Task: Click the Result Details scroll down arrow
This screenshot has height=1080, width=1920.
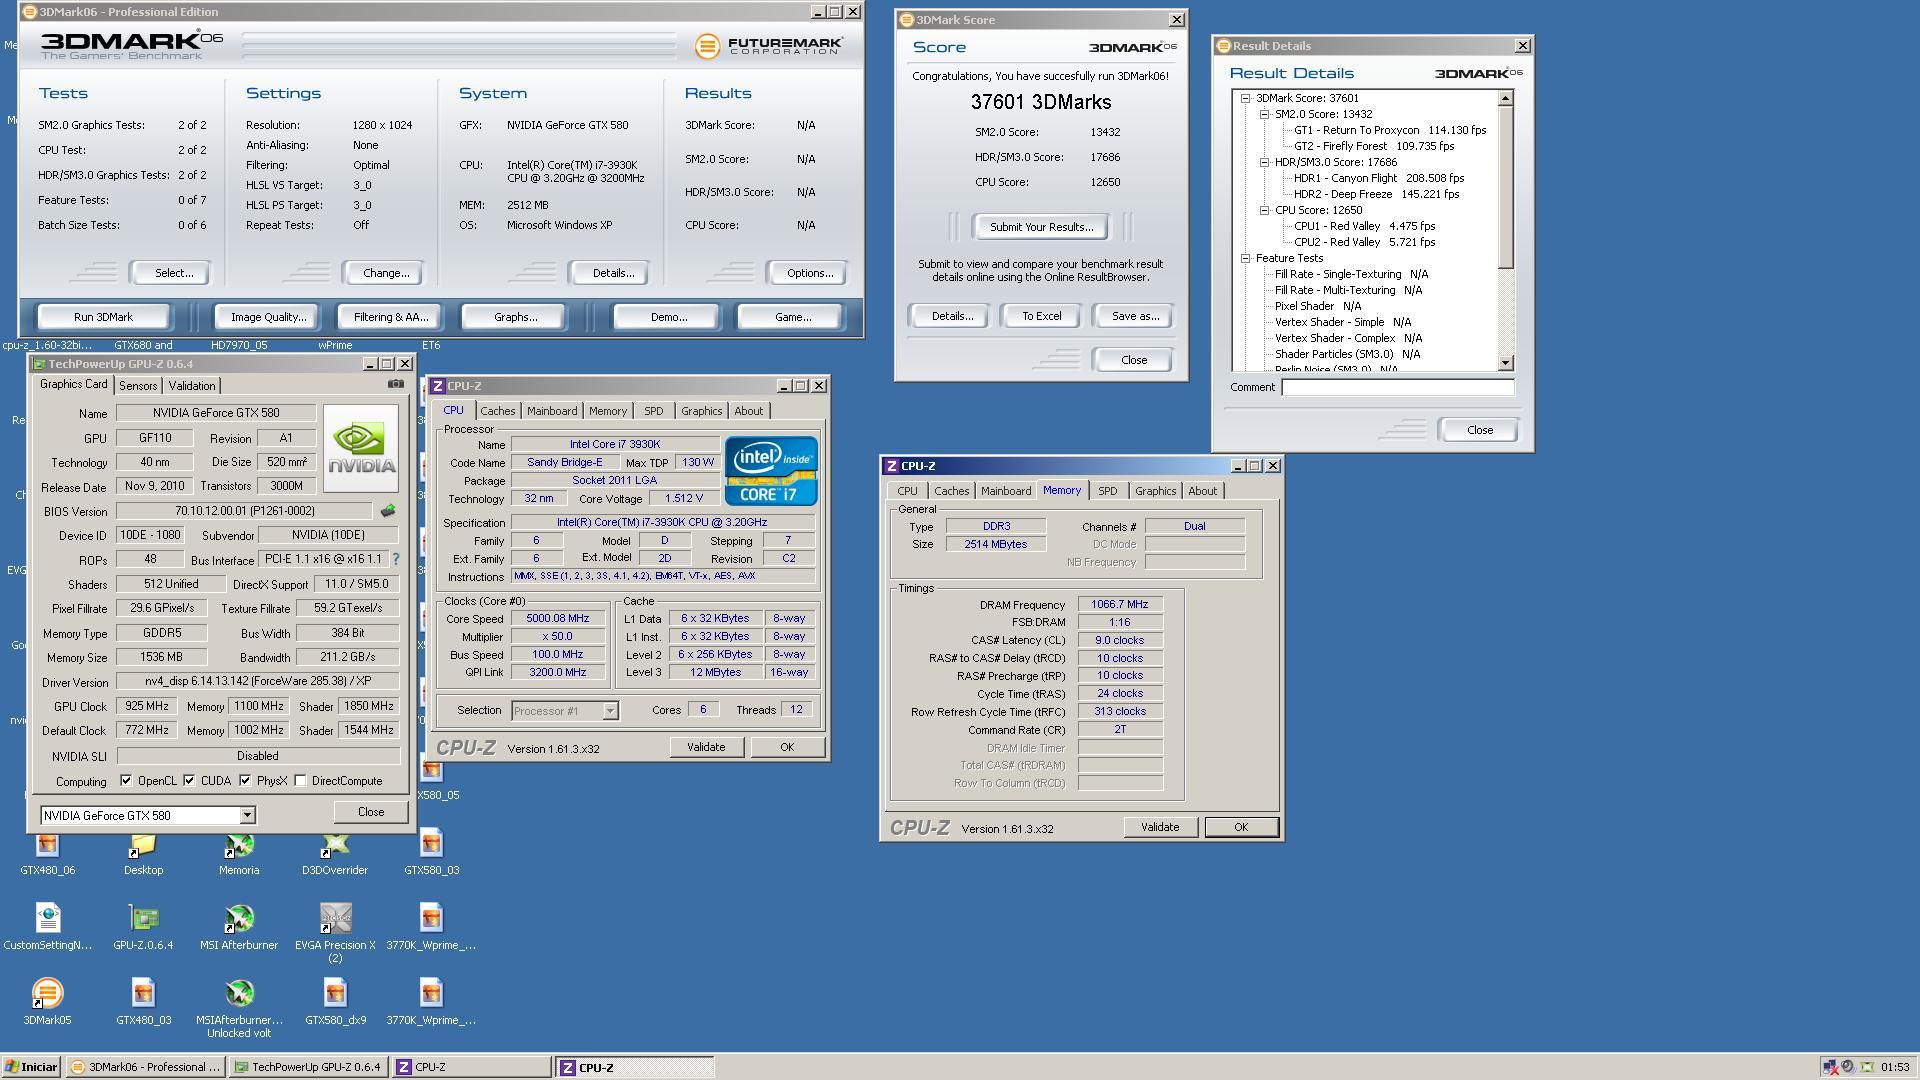Action: (1506, 363)
